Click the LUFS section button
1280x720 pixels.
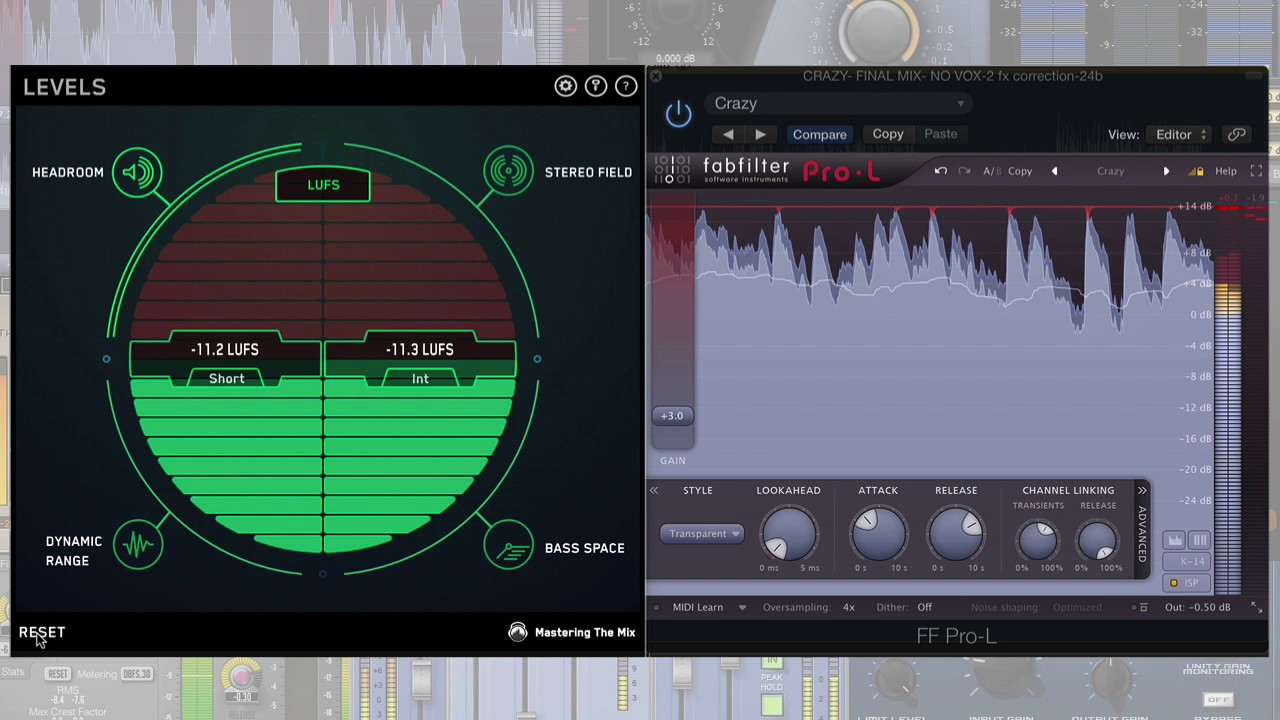(323, 185)
